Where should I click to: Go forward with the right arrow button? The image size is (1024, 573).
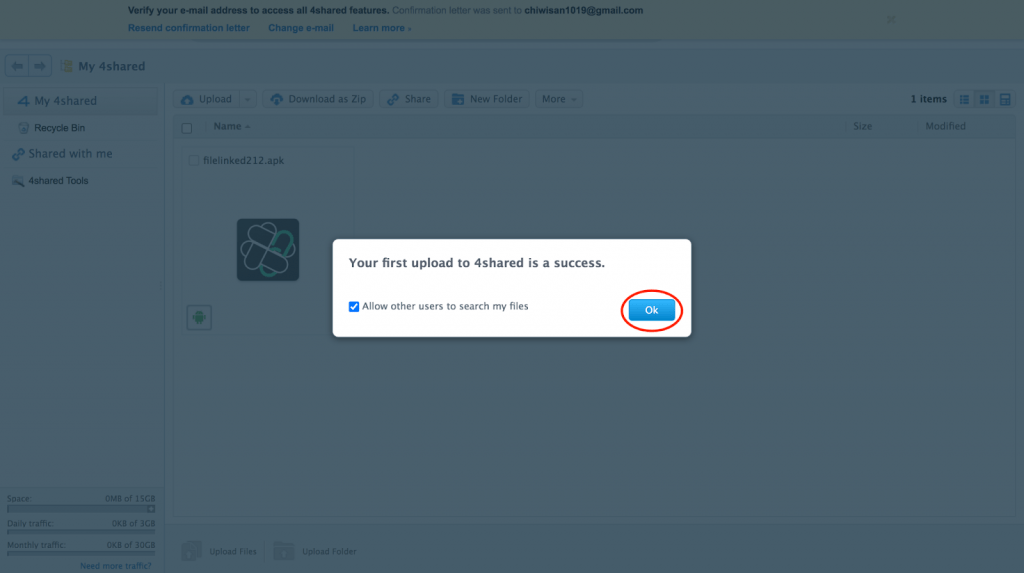(40, 66)
